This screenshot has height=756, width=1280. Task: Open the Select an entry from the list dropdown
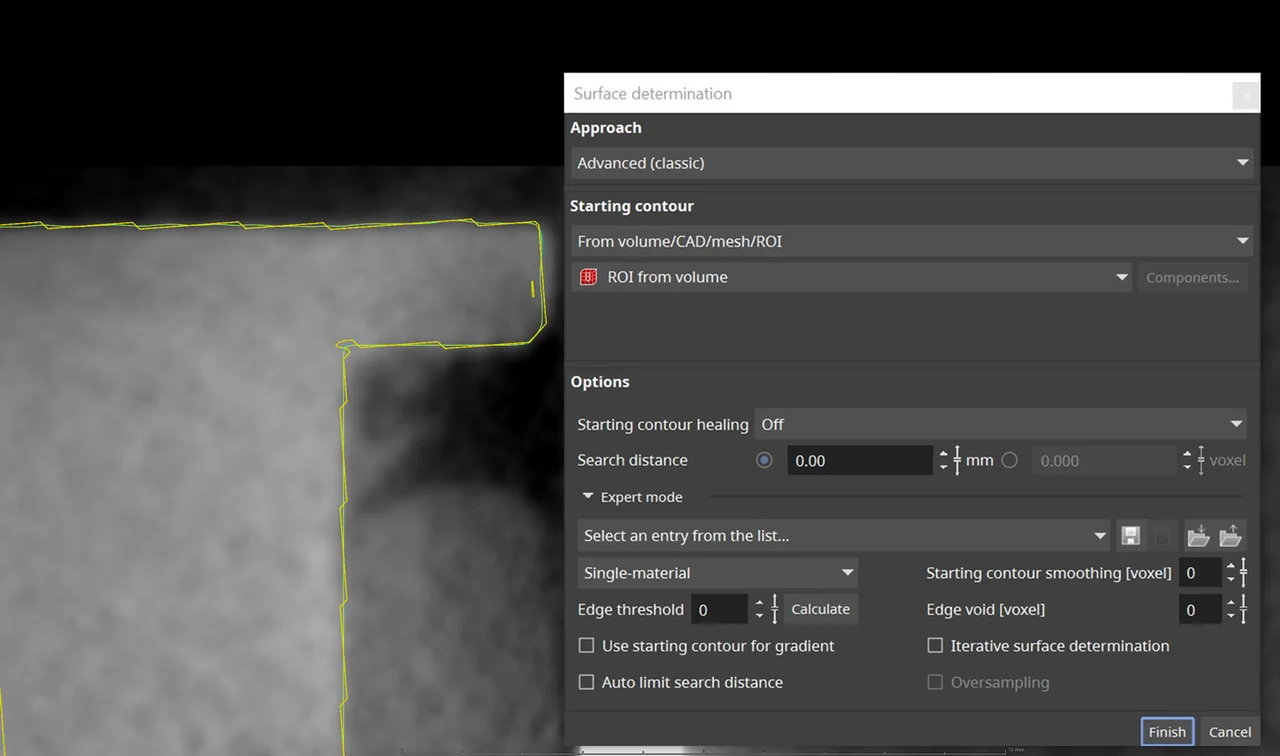(x=844, y=536)
